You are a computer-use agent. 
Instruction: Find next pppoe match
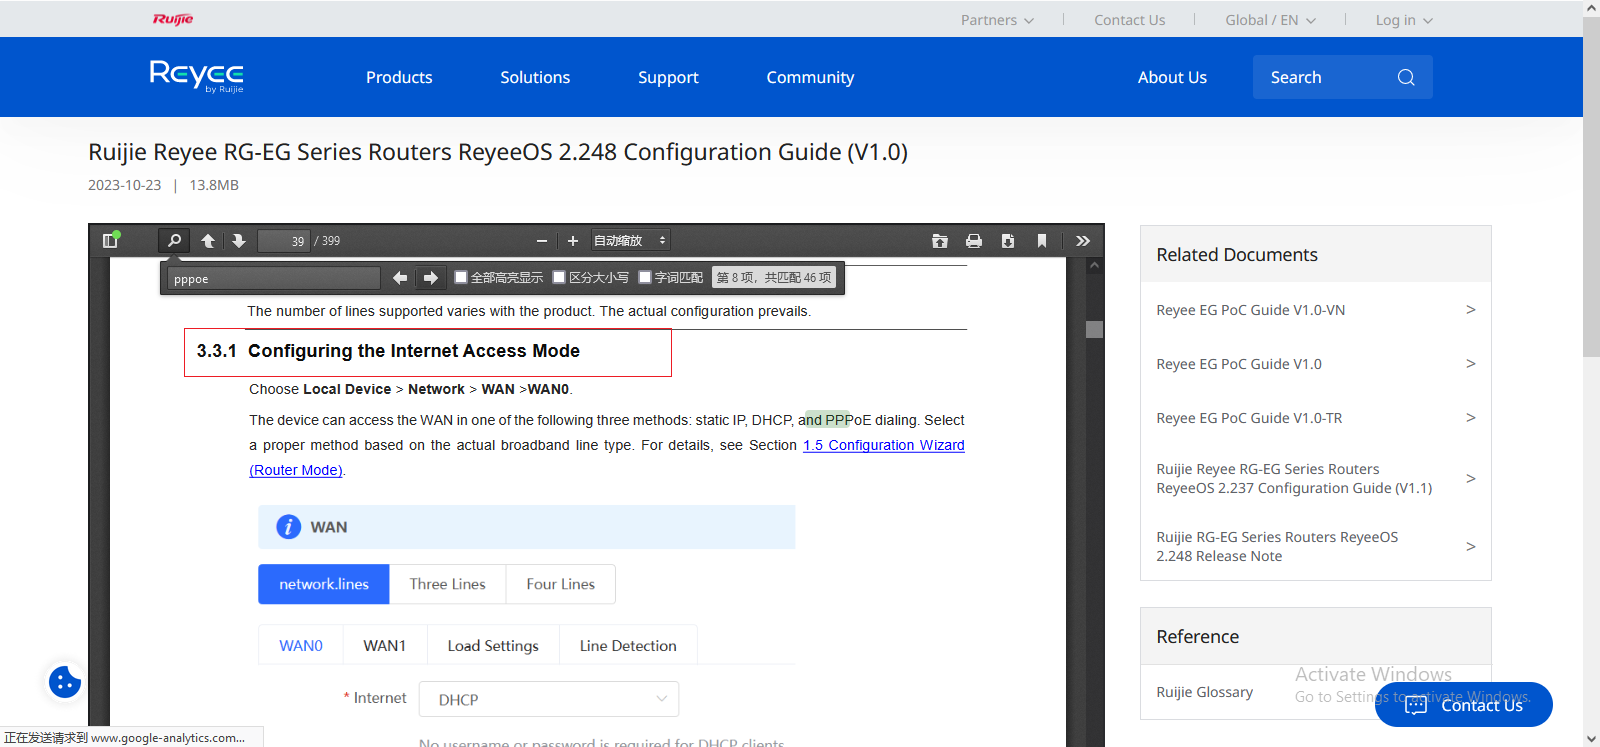(431, 278)
